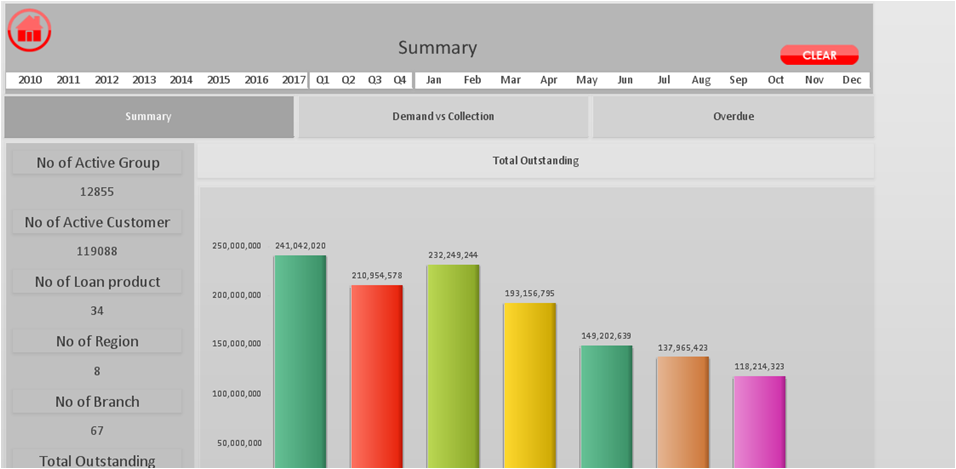Select the pink 118,214,323 bar
This screenshot has width=956, height=469.
click(x=759, y=422)
